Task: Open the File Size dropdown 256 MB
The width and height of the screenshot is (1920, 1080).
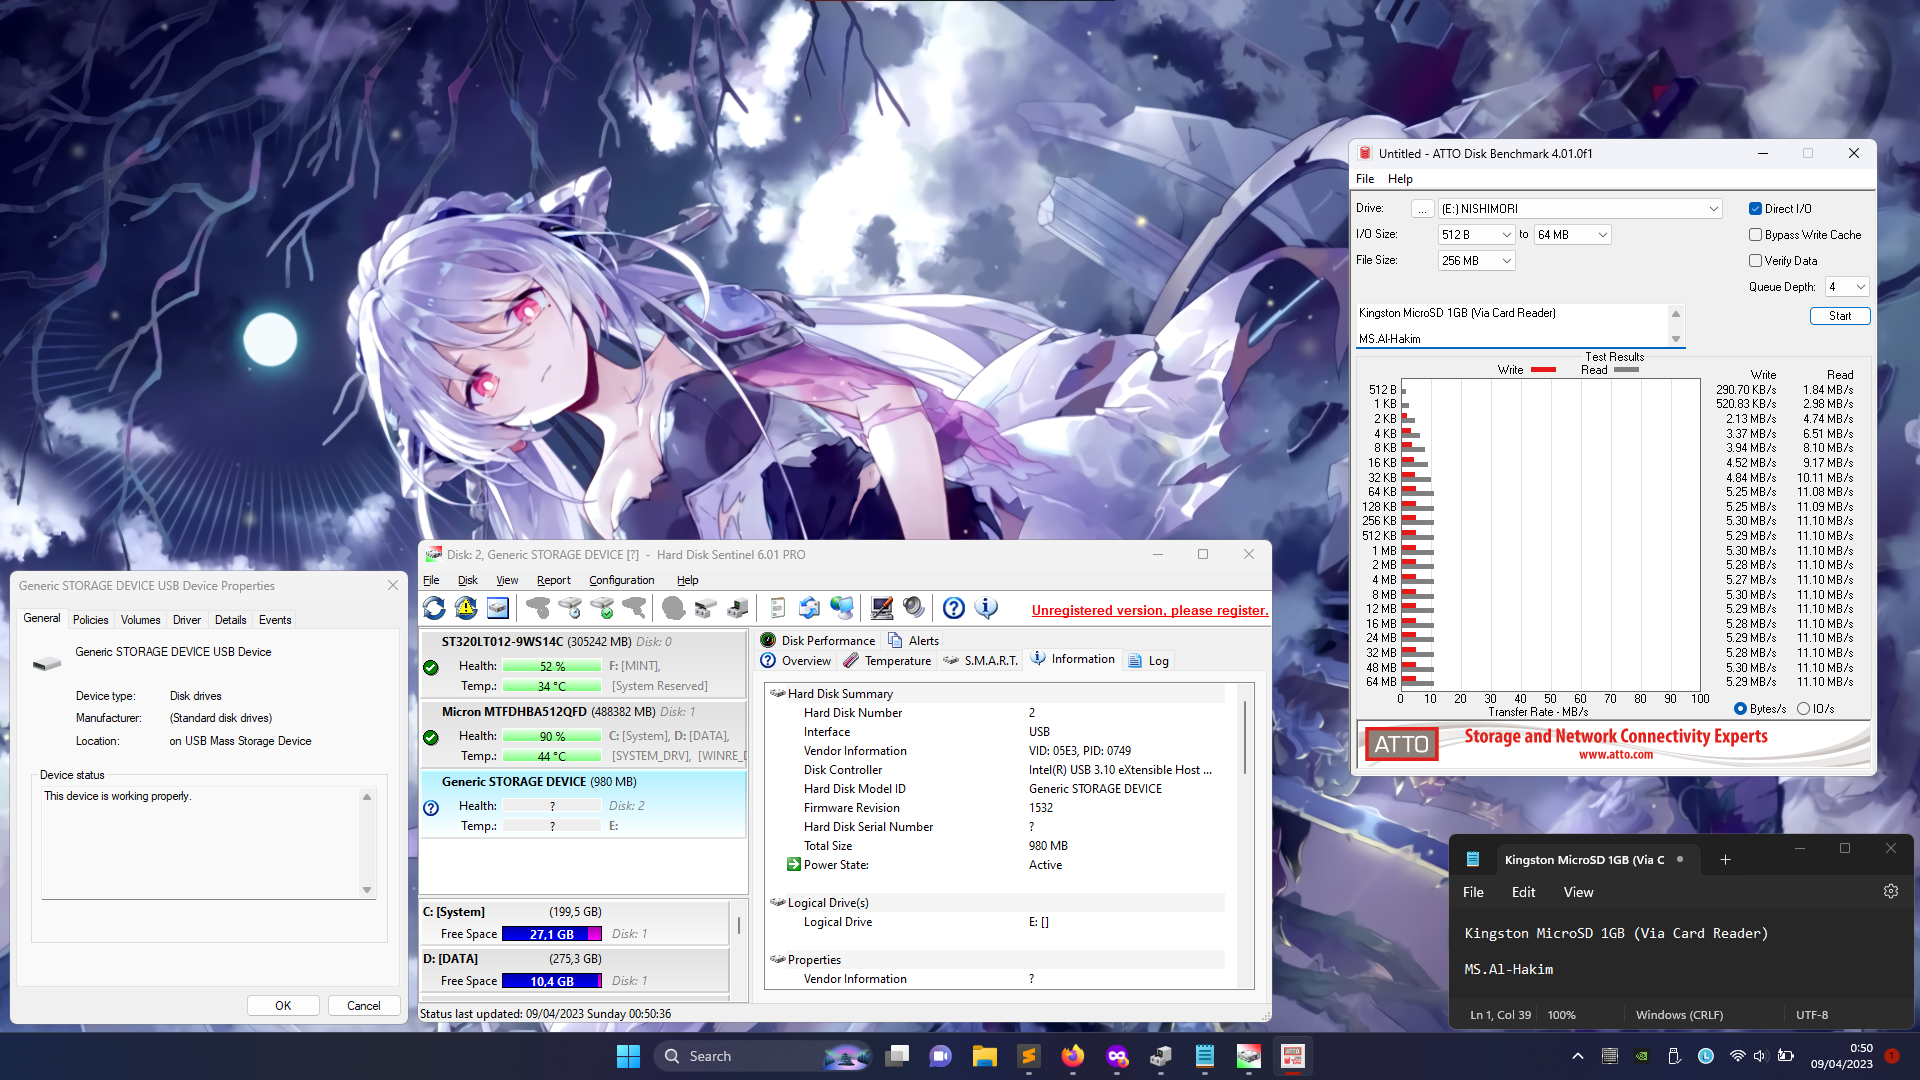Action: [1477, 261]
